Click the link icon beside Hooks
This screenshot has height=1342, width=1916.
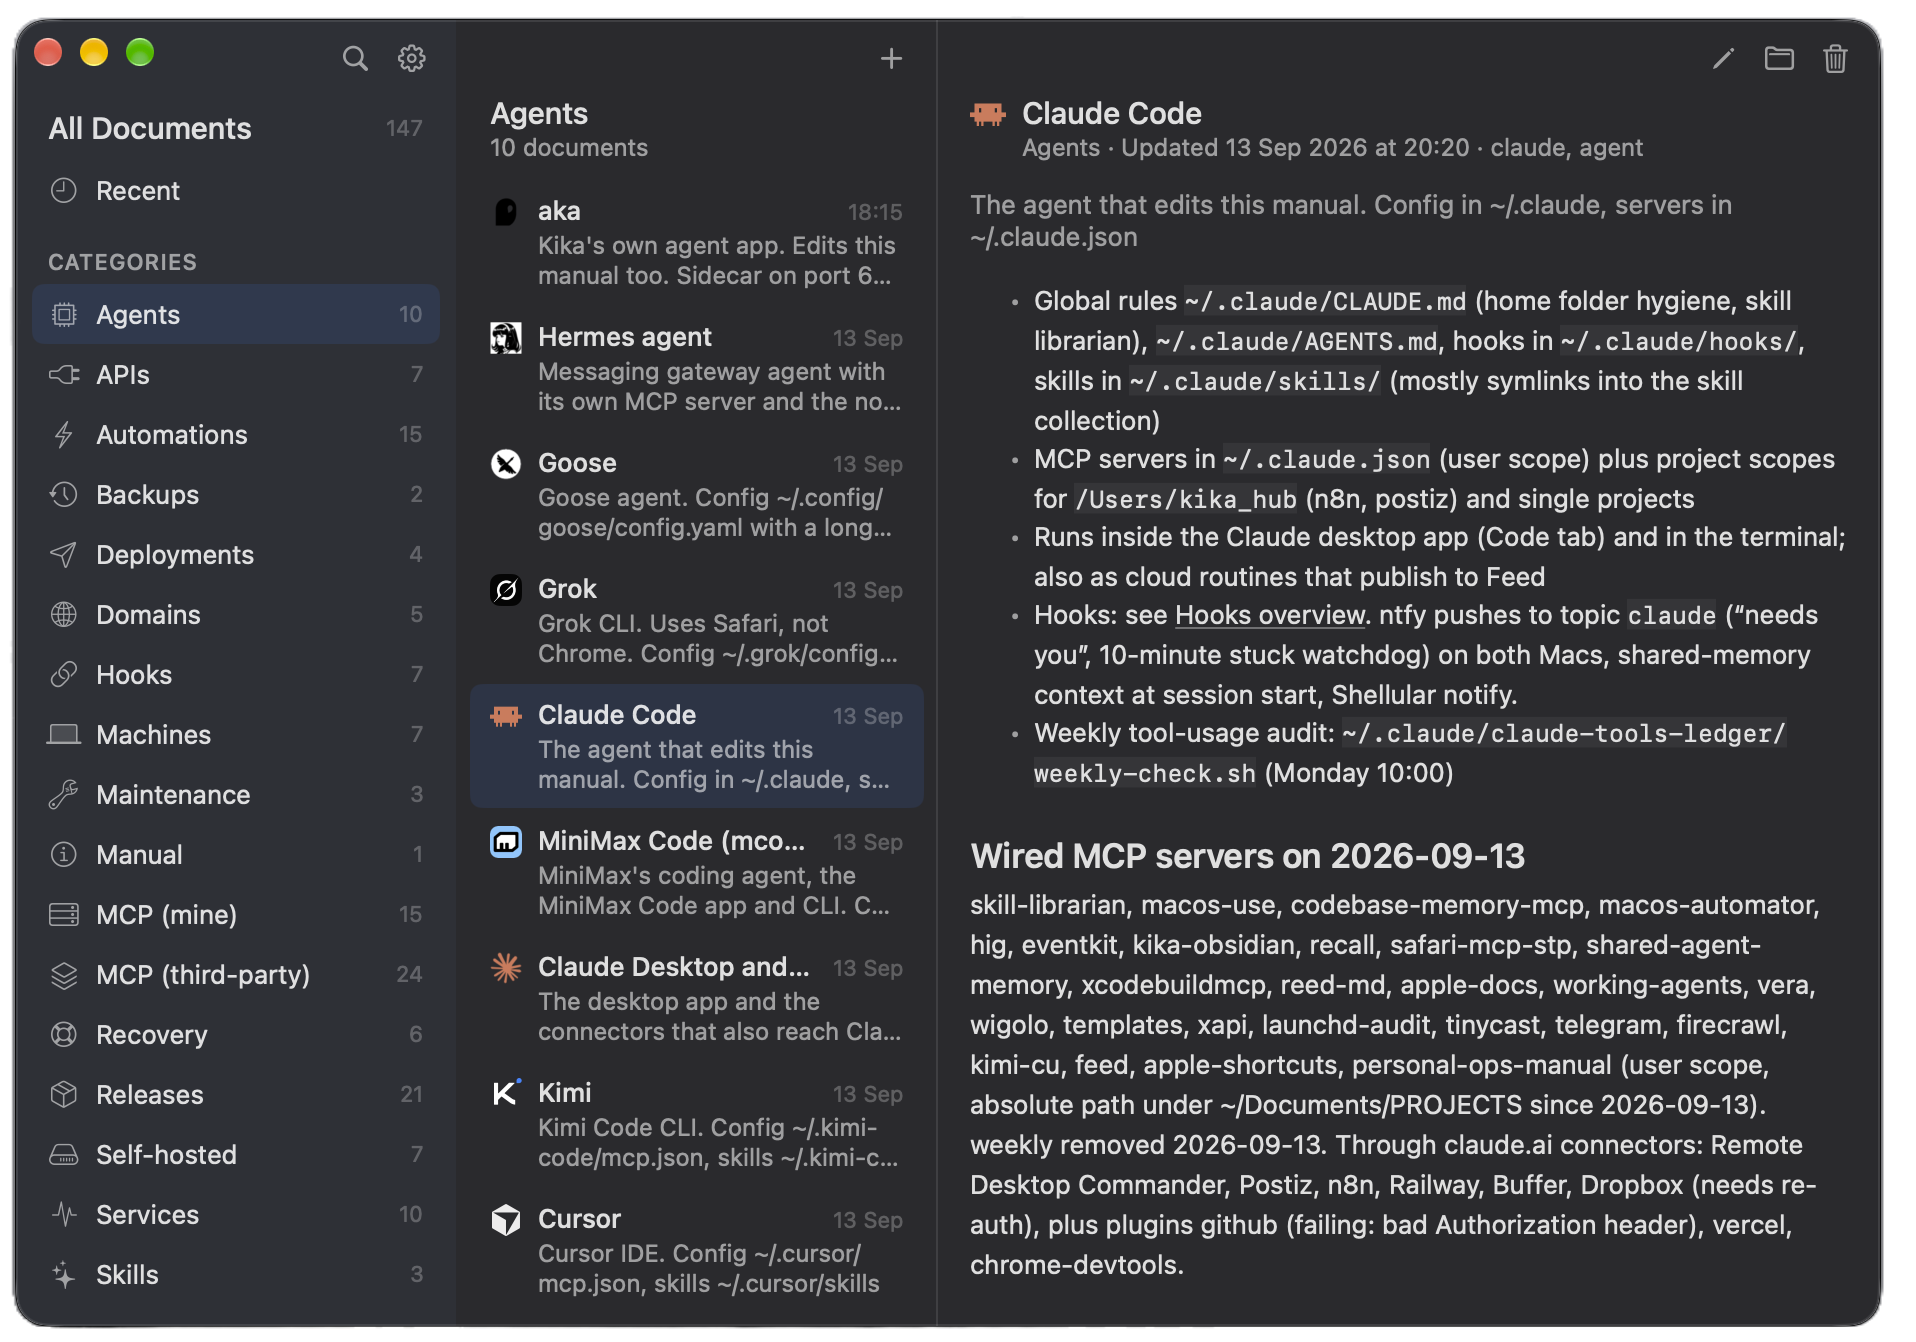(64, 675)
